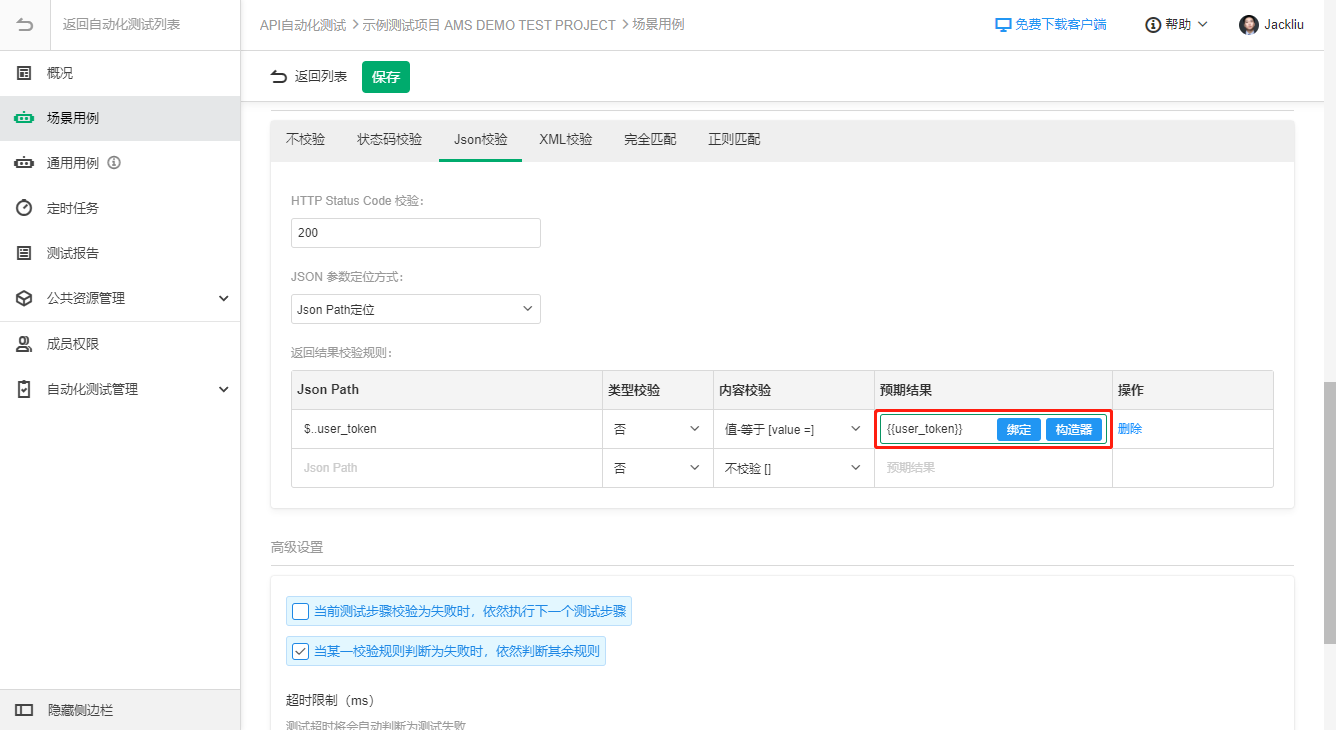Click 返回自动化测试列表 in the sidebar header

pyautogui.click(x=121, y=25)
